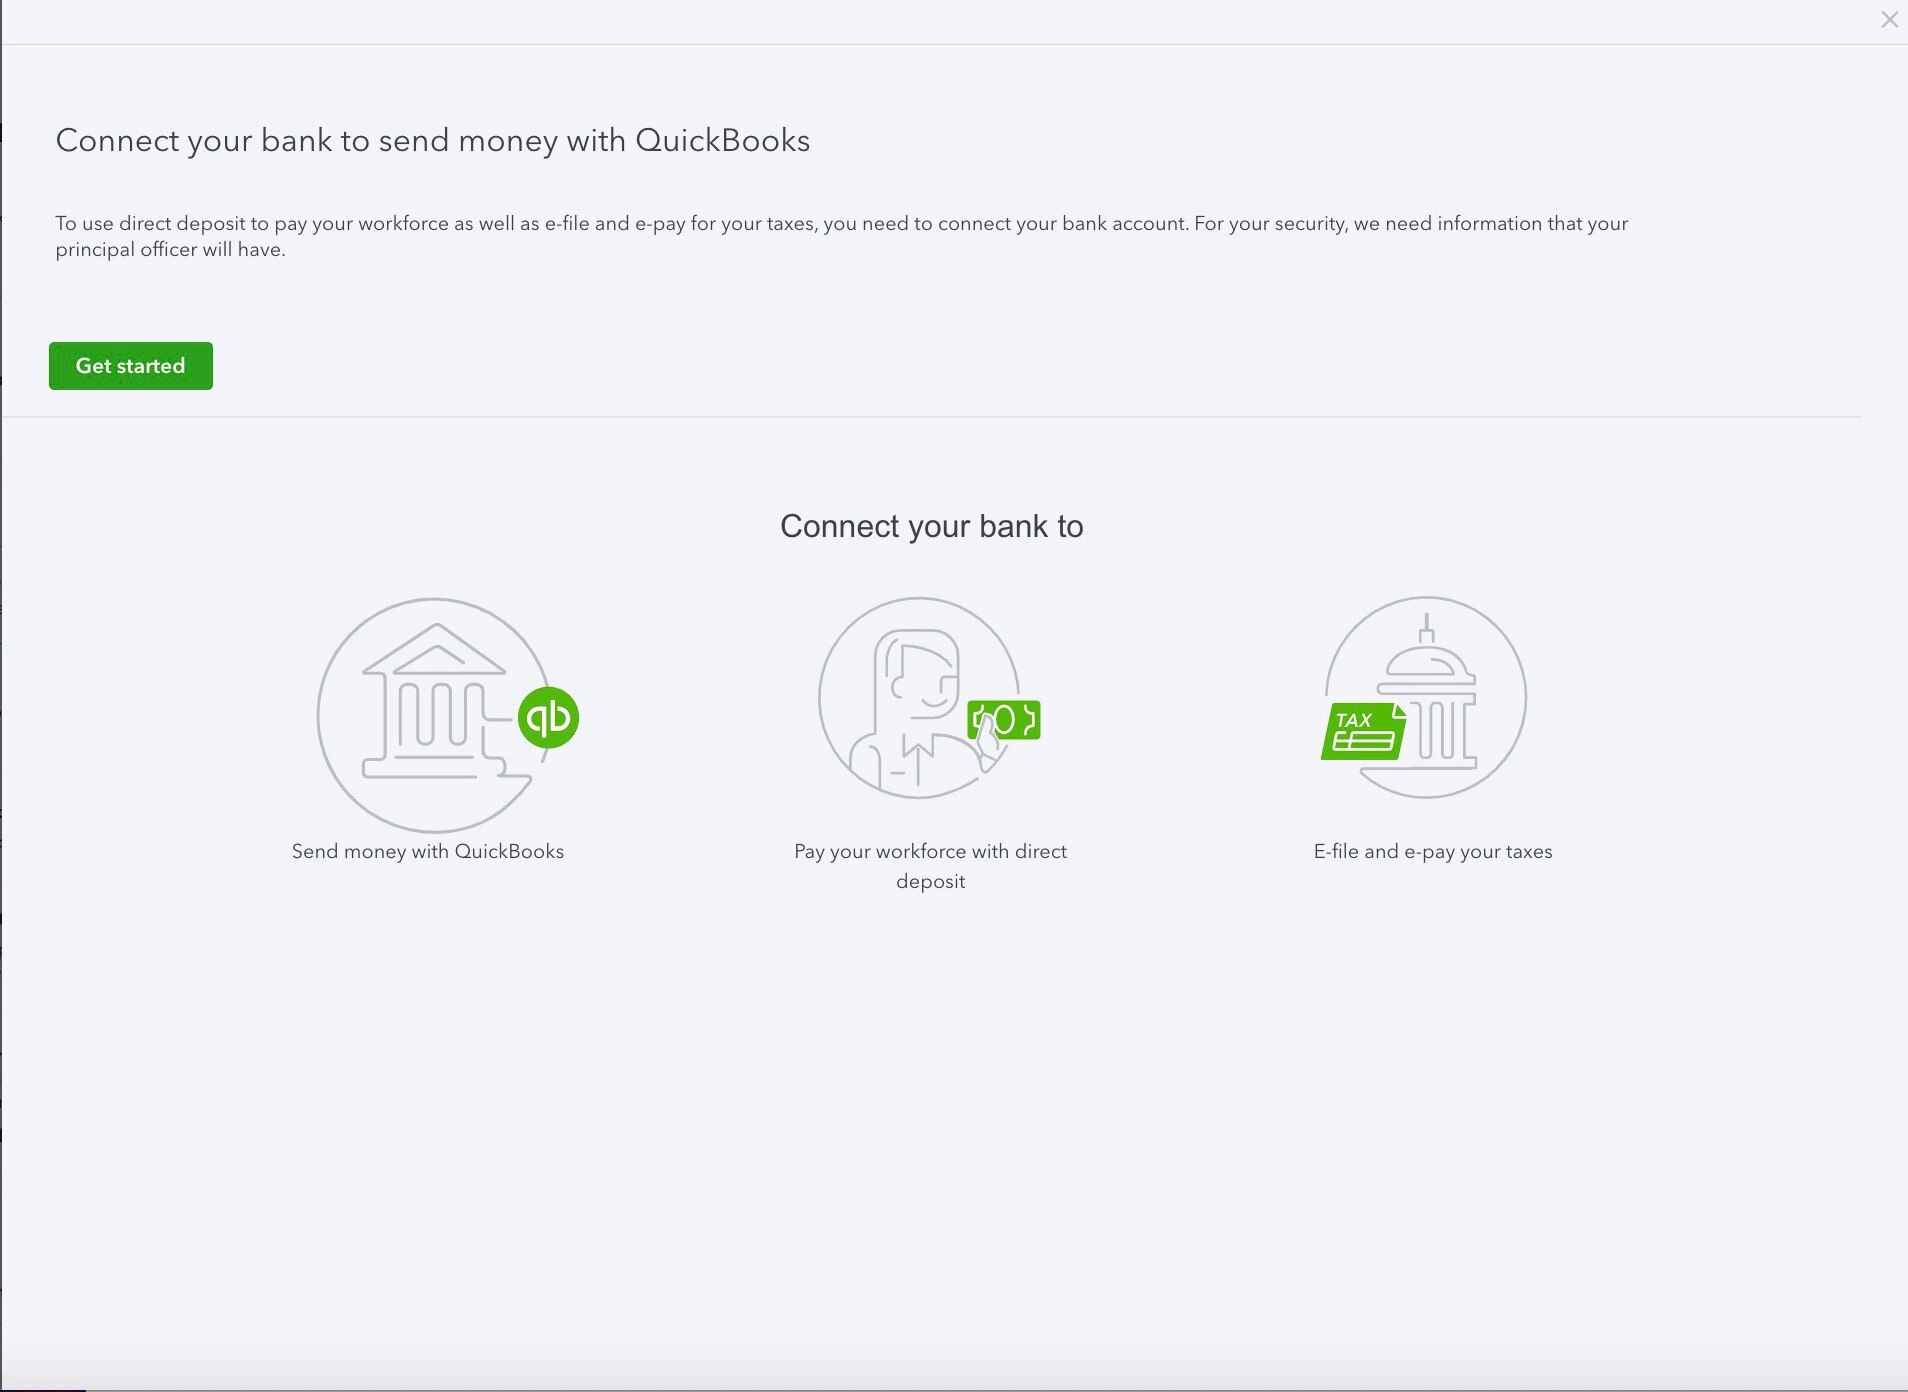Close the connect bank dialog
Viewport: 1908px width, 1392px height.
coord(1889,20)
